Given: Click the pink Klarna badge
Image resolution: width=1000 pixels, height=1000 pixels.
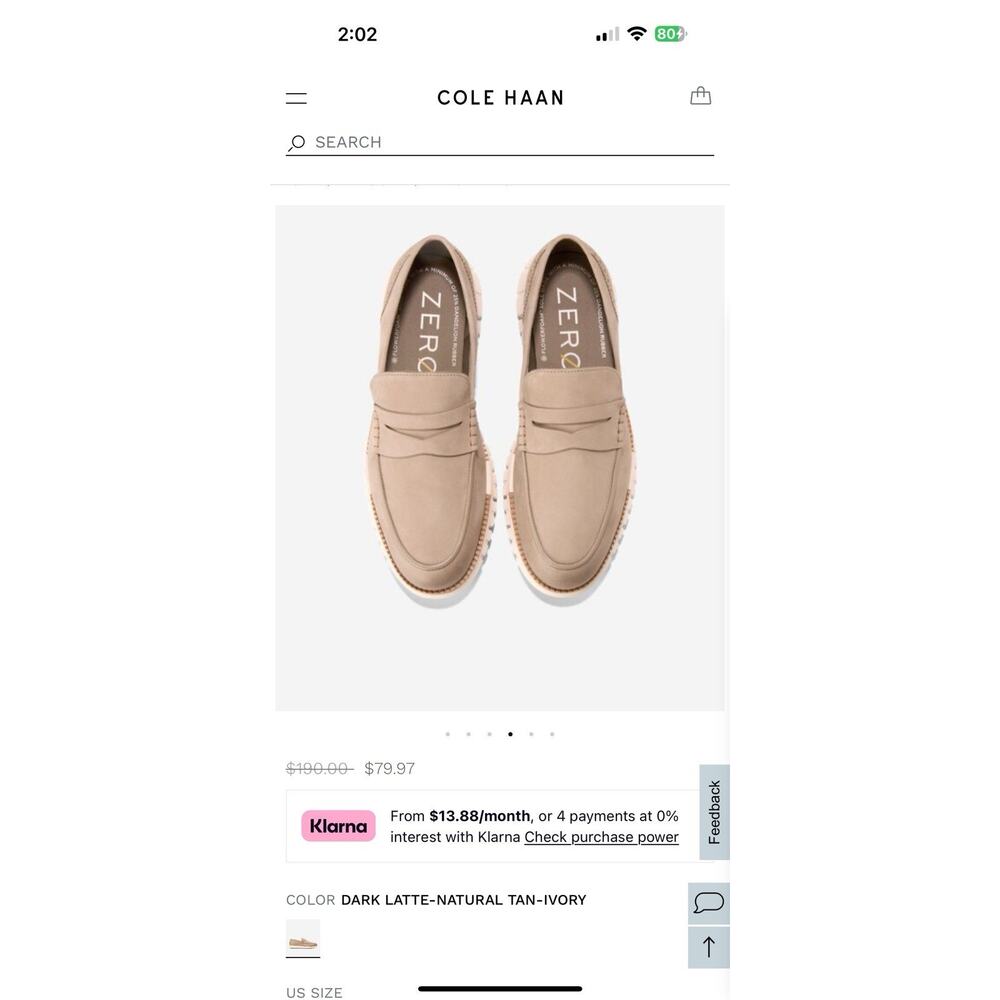Looking at the screenshot, I should tap(338, 825).
